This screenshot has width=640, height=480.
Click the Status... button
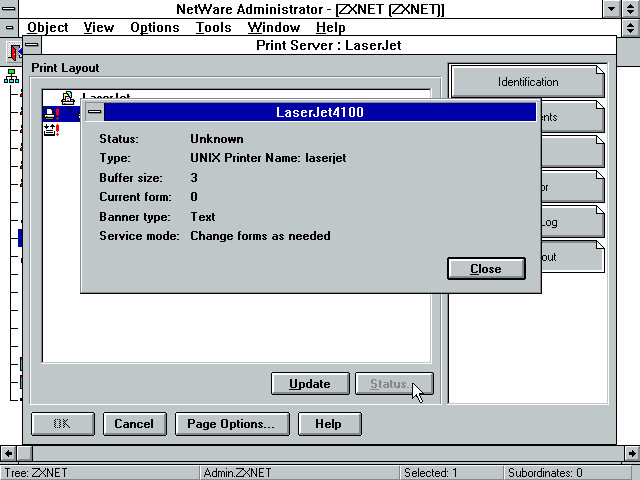coord(394,384)
